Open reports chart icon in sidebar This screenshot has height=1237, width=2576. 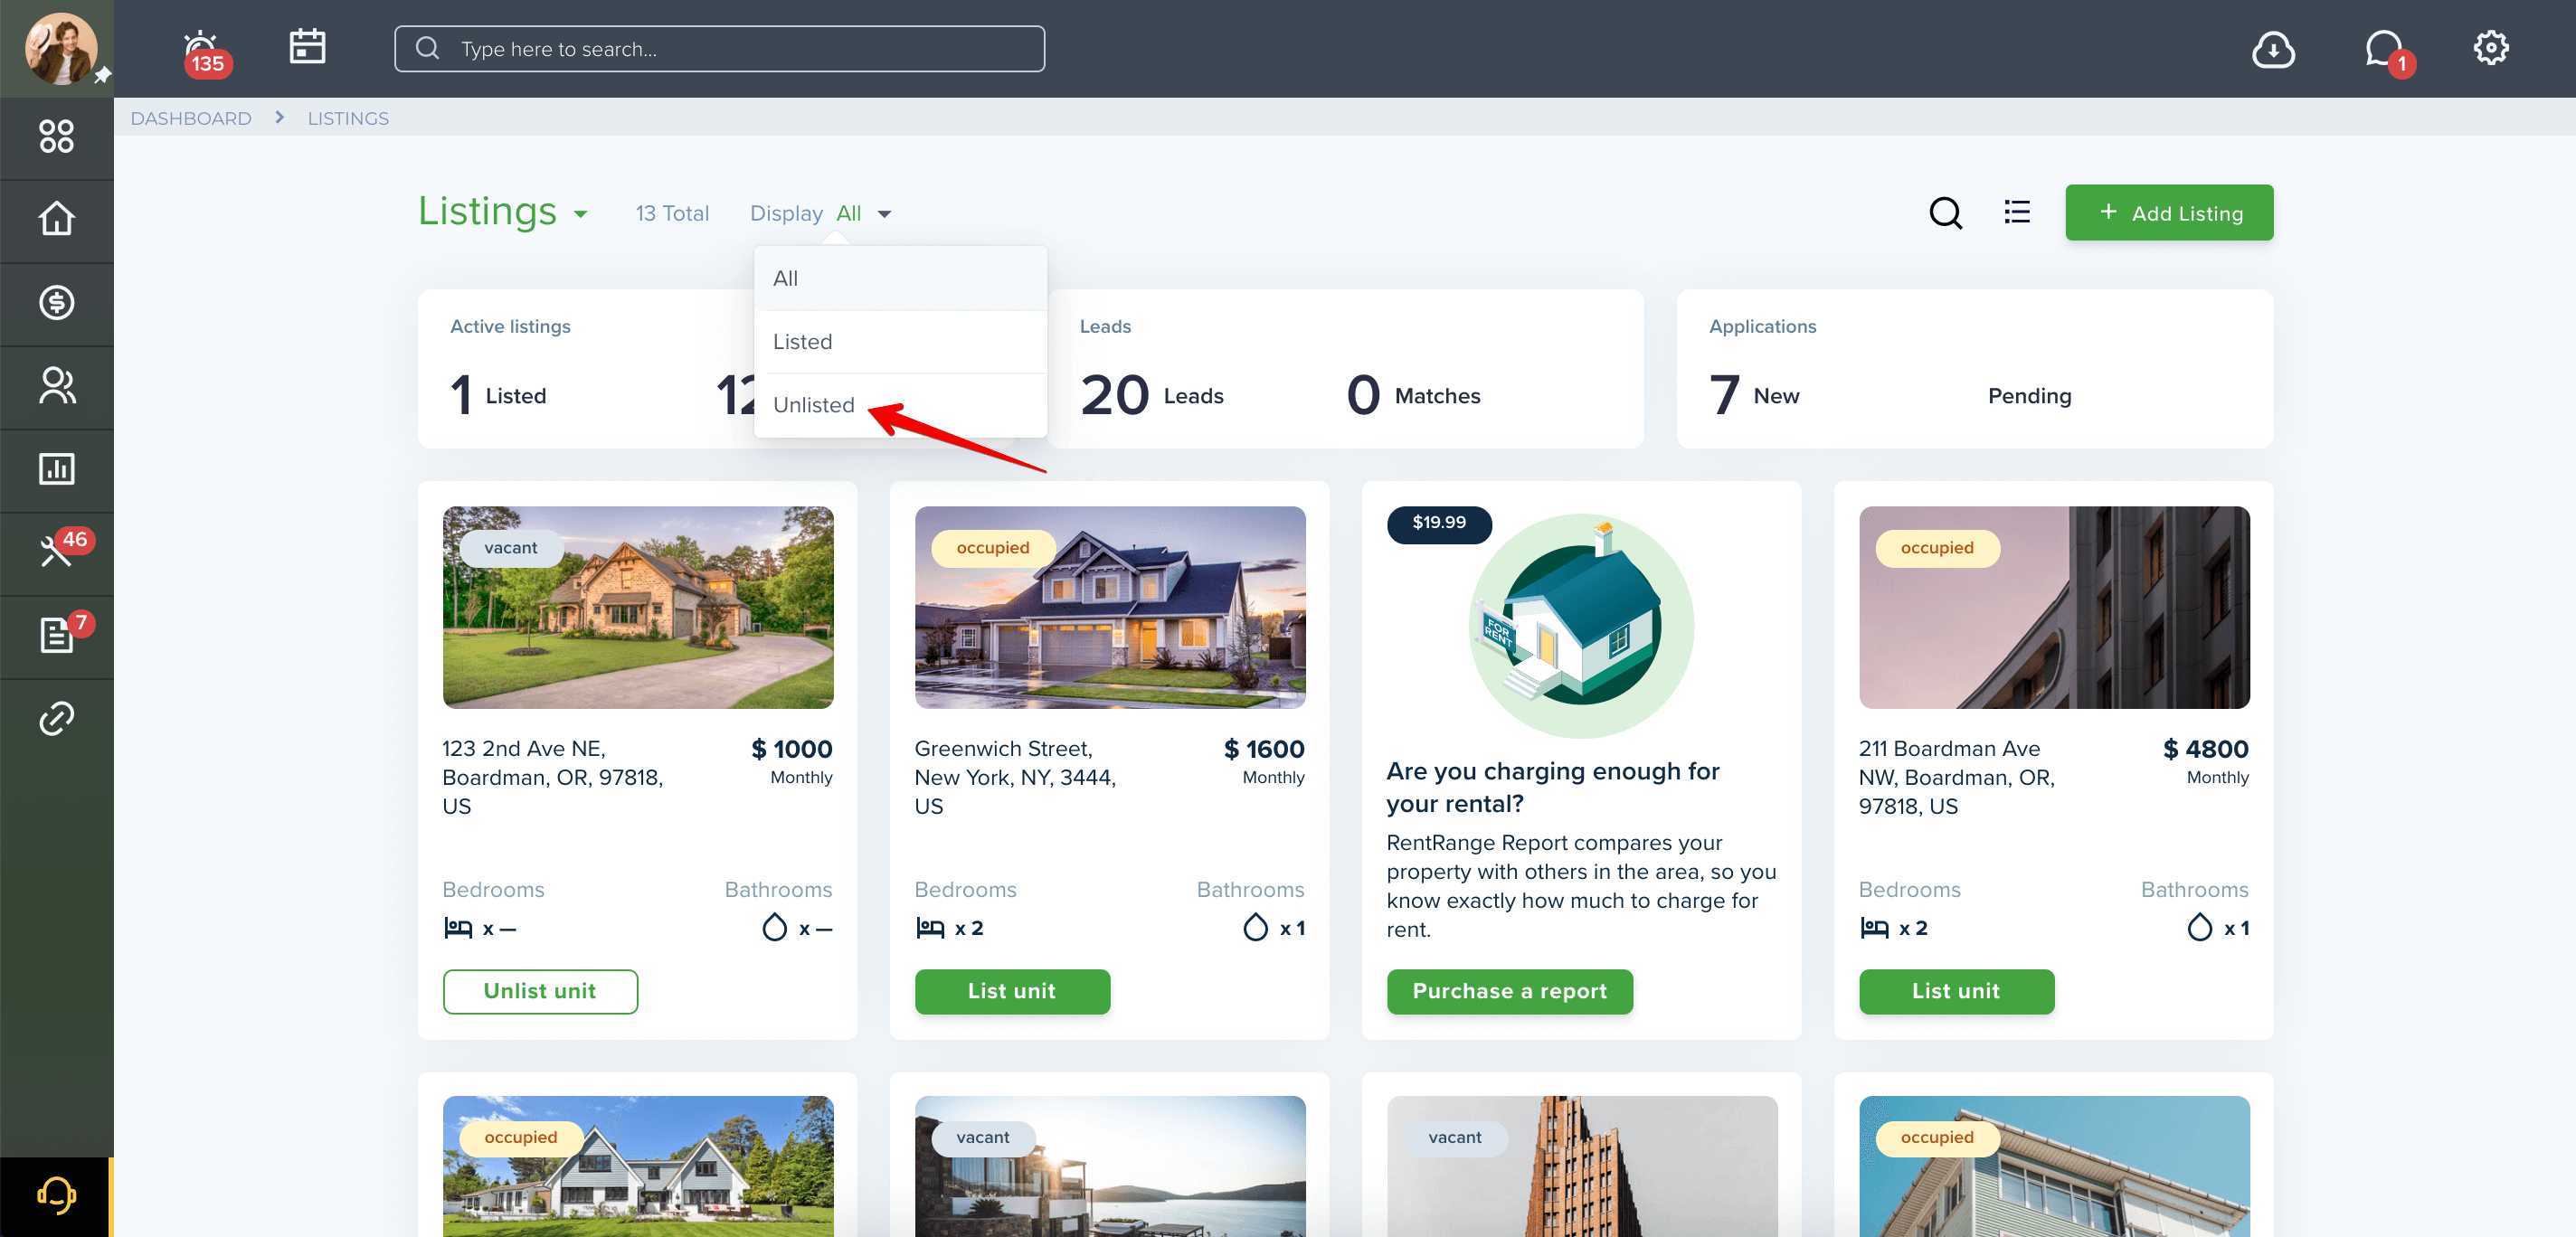click(x=57, y=468)
